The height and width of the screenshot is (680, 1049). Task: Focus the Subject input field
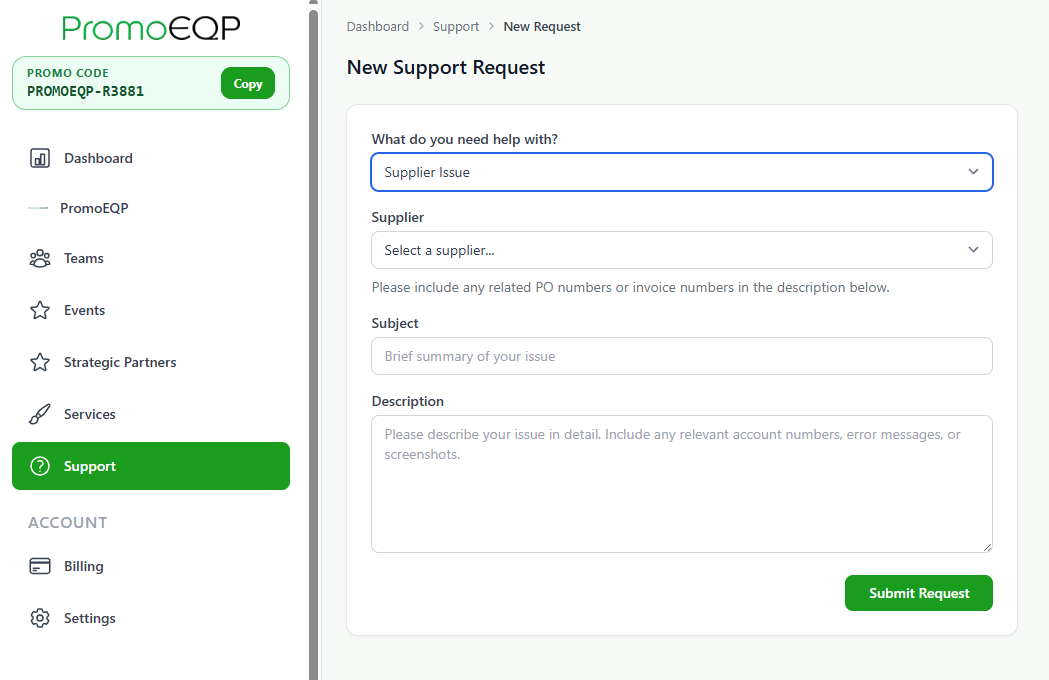pos(682,356)
